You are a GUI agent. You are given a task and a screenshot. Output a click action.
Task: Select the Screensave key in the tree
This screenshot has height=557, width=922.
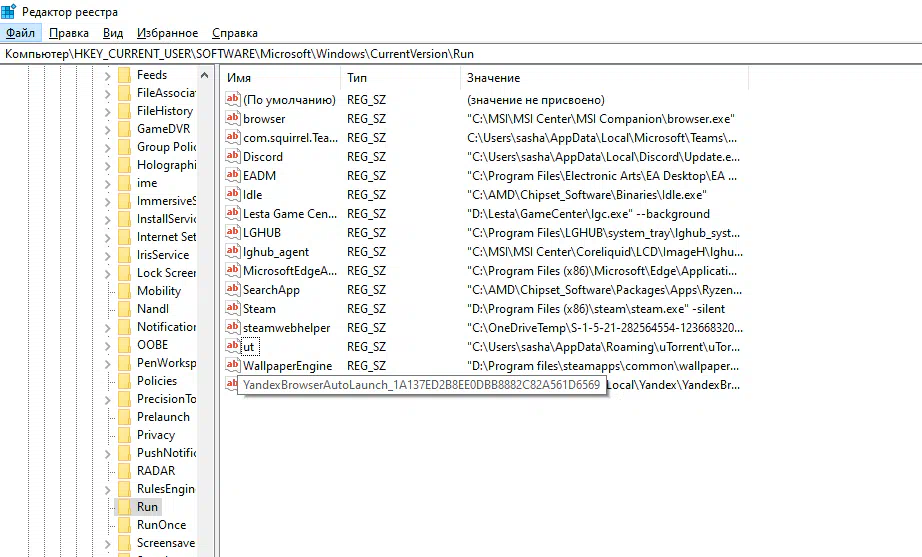[x=166, y=542]
